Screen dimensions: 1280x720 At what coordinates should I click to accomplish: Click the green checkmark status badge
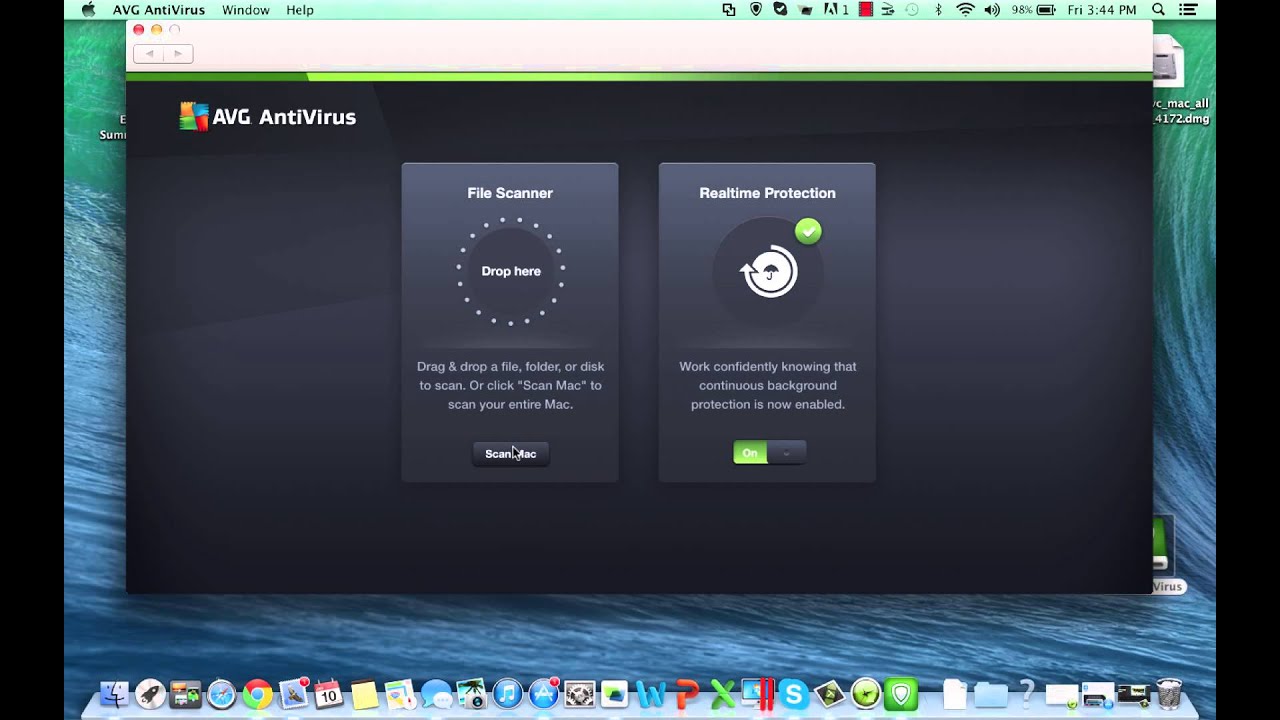pyautogui.click(x=808, y=232)
